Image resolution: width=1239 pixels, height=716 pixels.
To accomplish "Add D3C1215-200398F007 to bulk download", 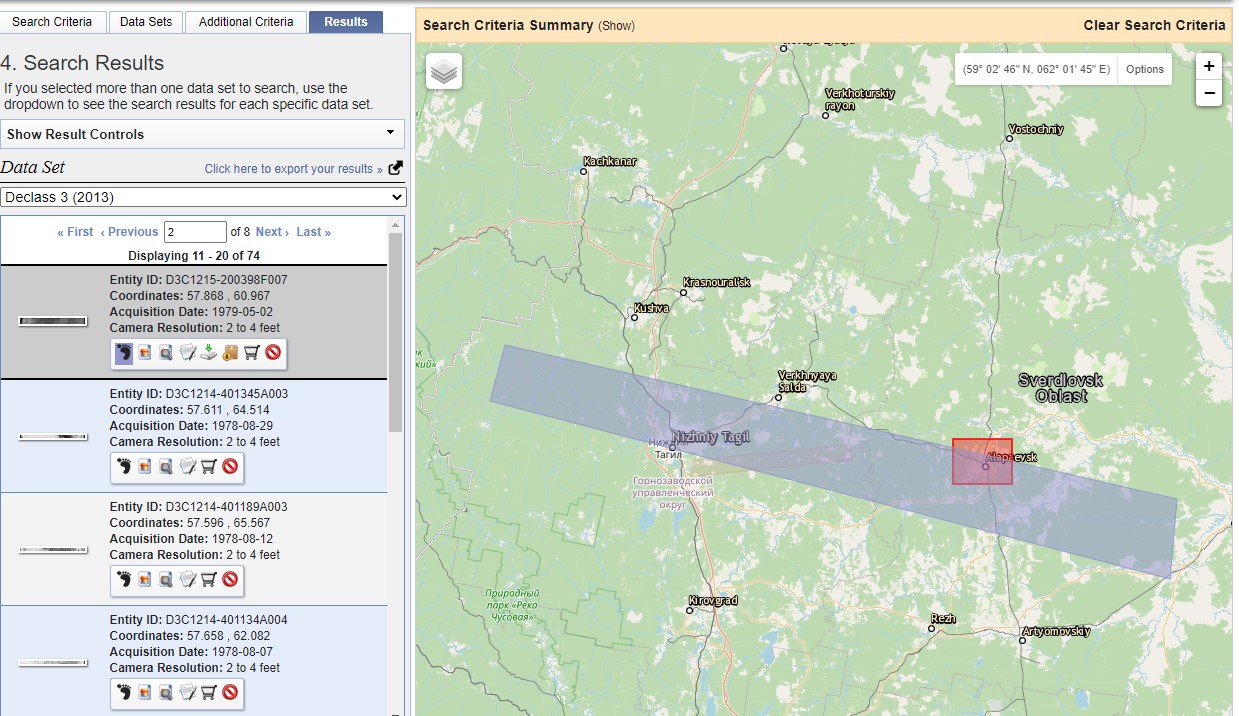I will [230, 352].
